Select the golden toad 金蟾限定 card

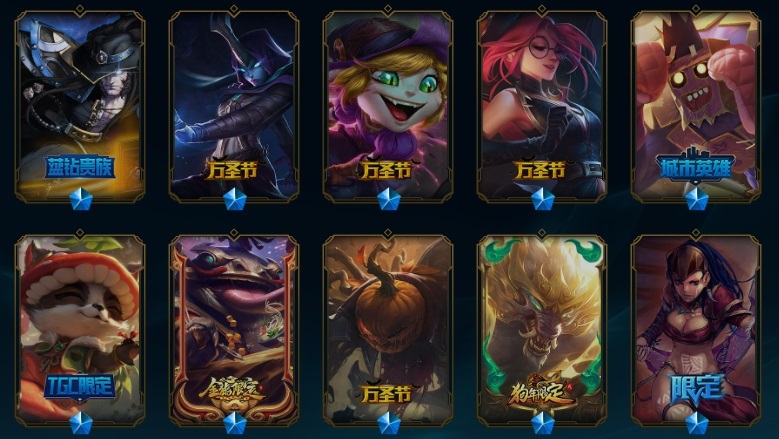click(x=234, y=330)
